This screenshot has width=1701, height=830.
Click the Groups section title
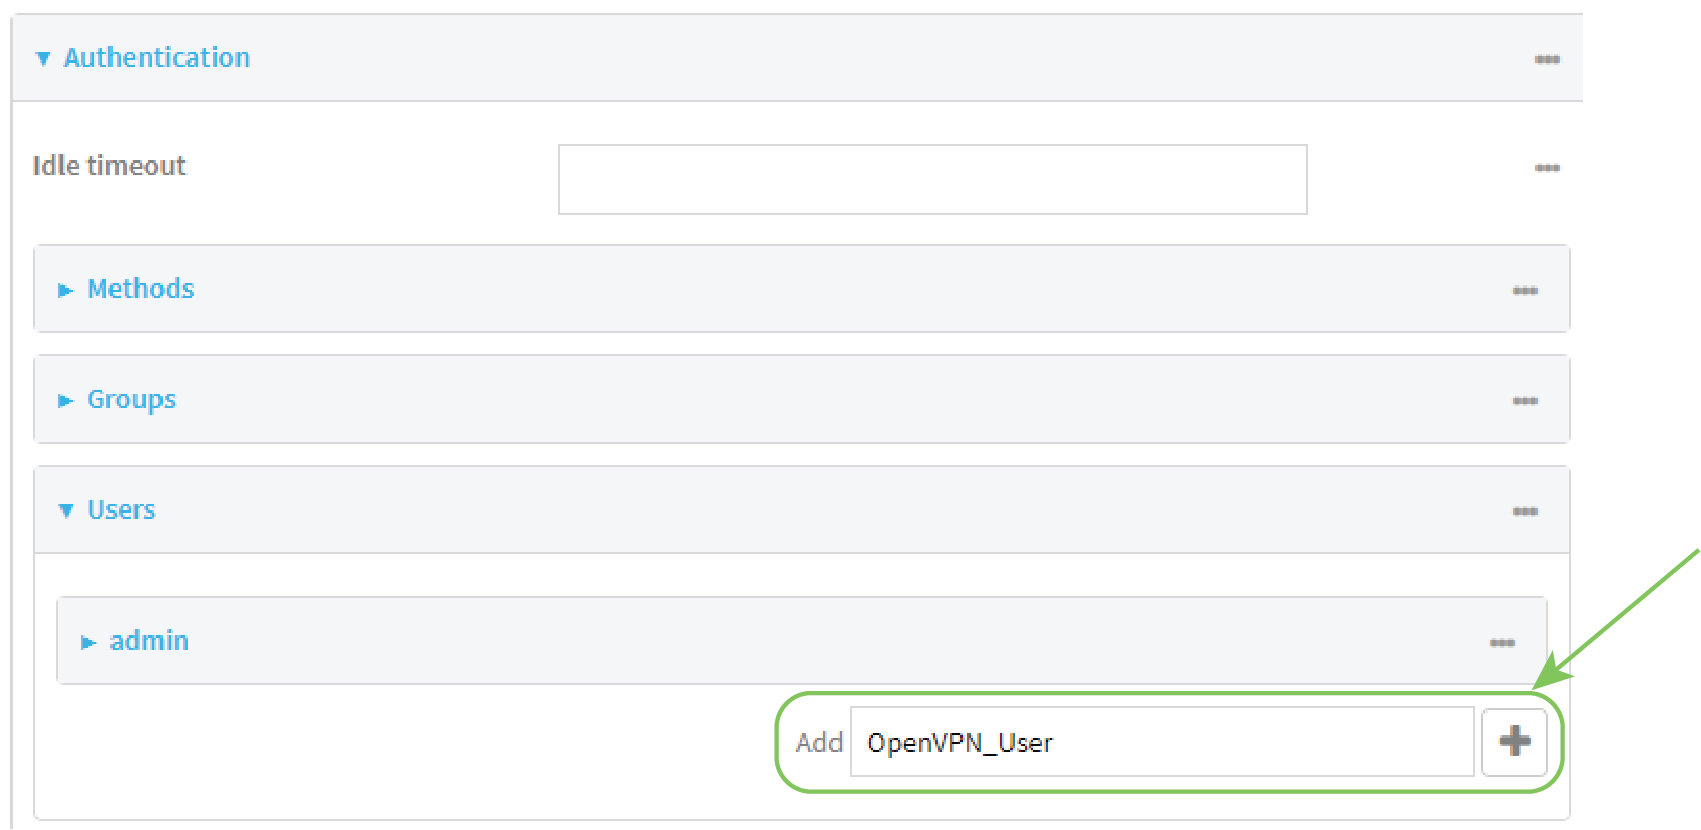[132, 399]
